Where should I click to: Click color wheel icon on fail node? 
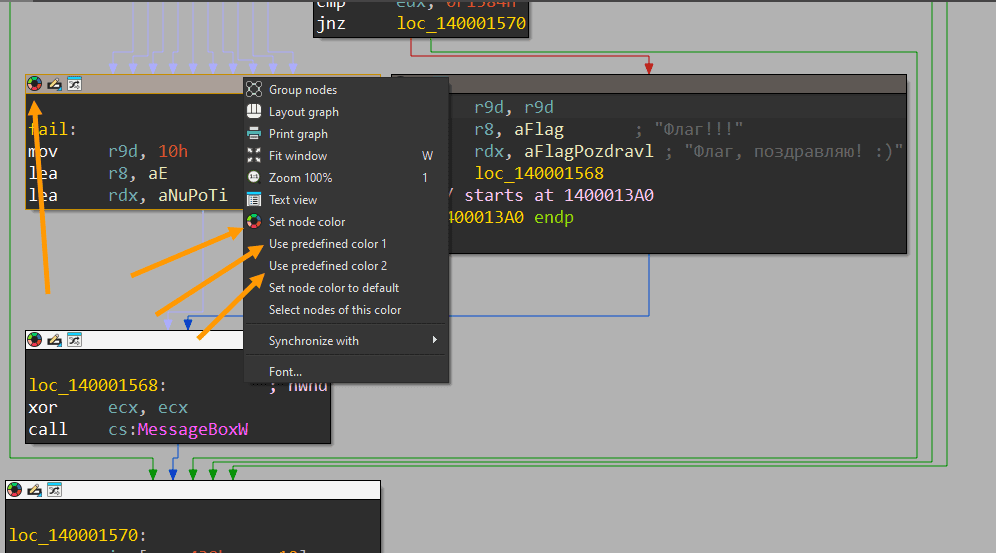(35, 84)
